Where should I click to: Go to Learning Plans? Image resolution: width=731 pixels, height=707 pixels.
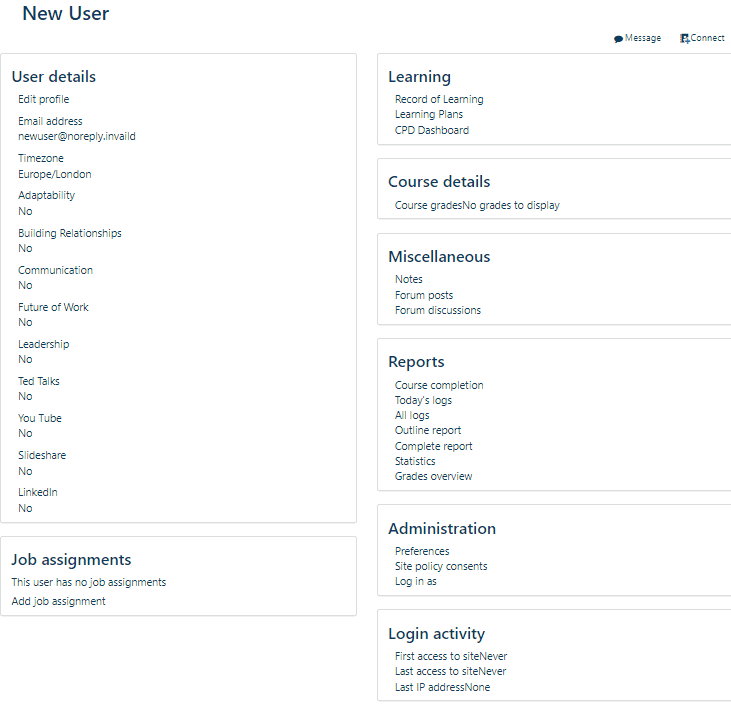pos(429,115)
